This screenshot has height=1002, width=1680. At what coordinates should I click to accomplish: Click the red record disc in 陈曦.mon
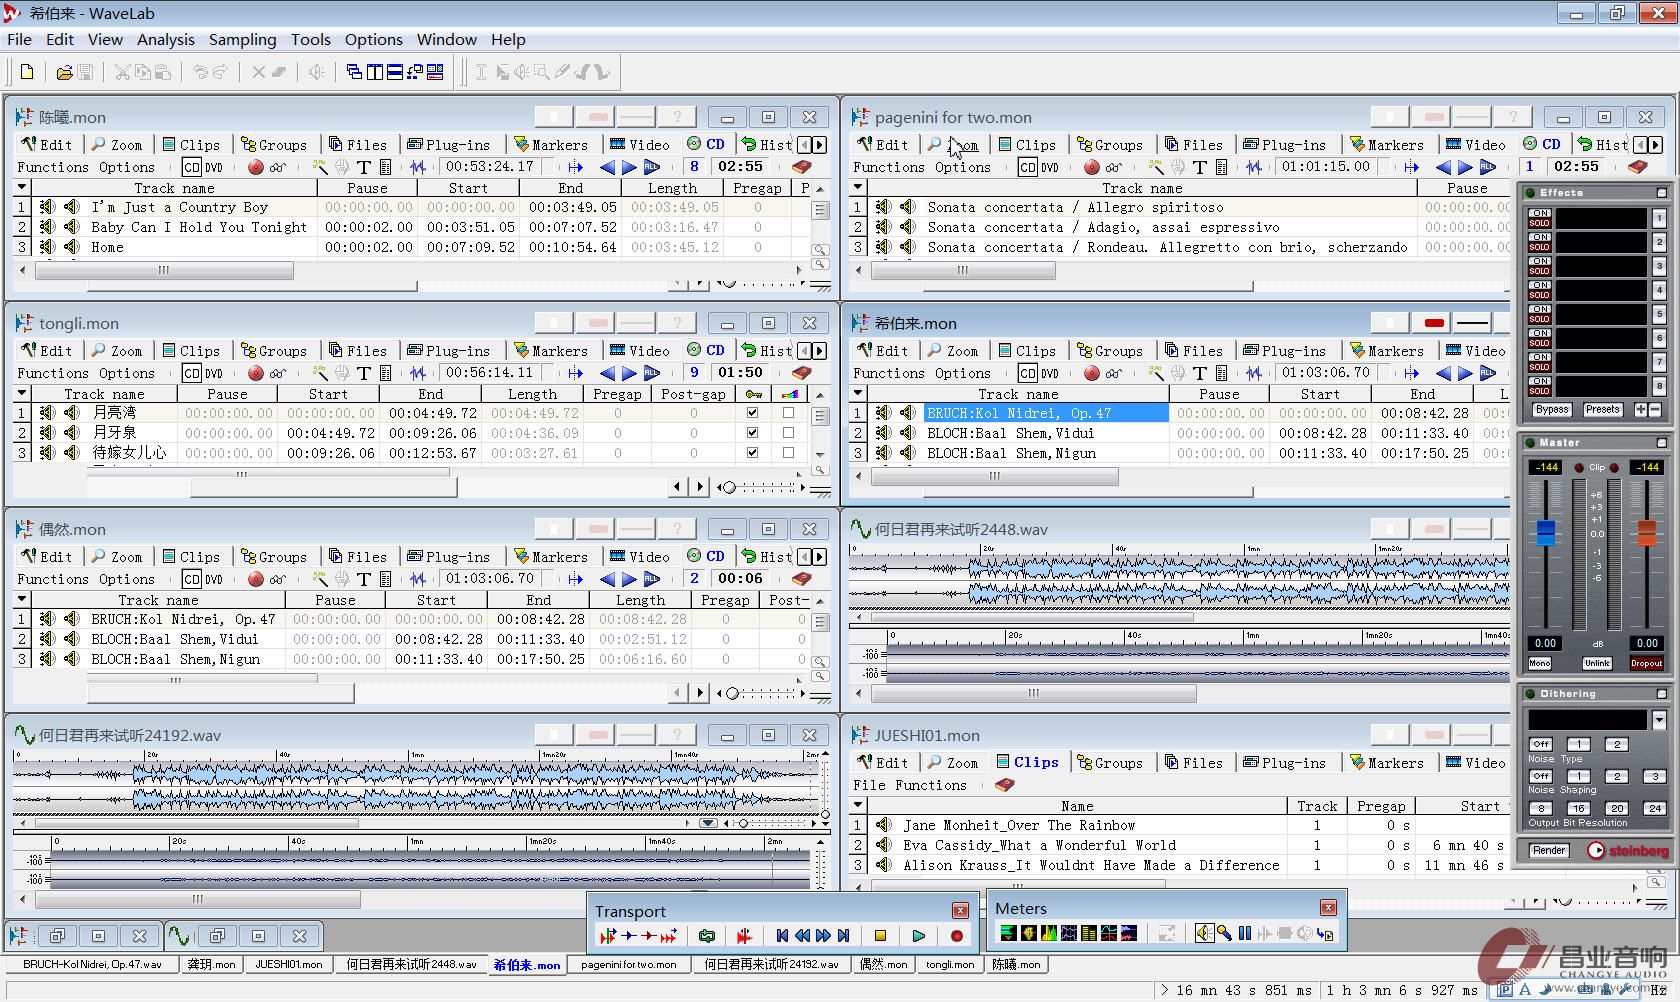(x=256, y=167)
